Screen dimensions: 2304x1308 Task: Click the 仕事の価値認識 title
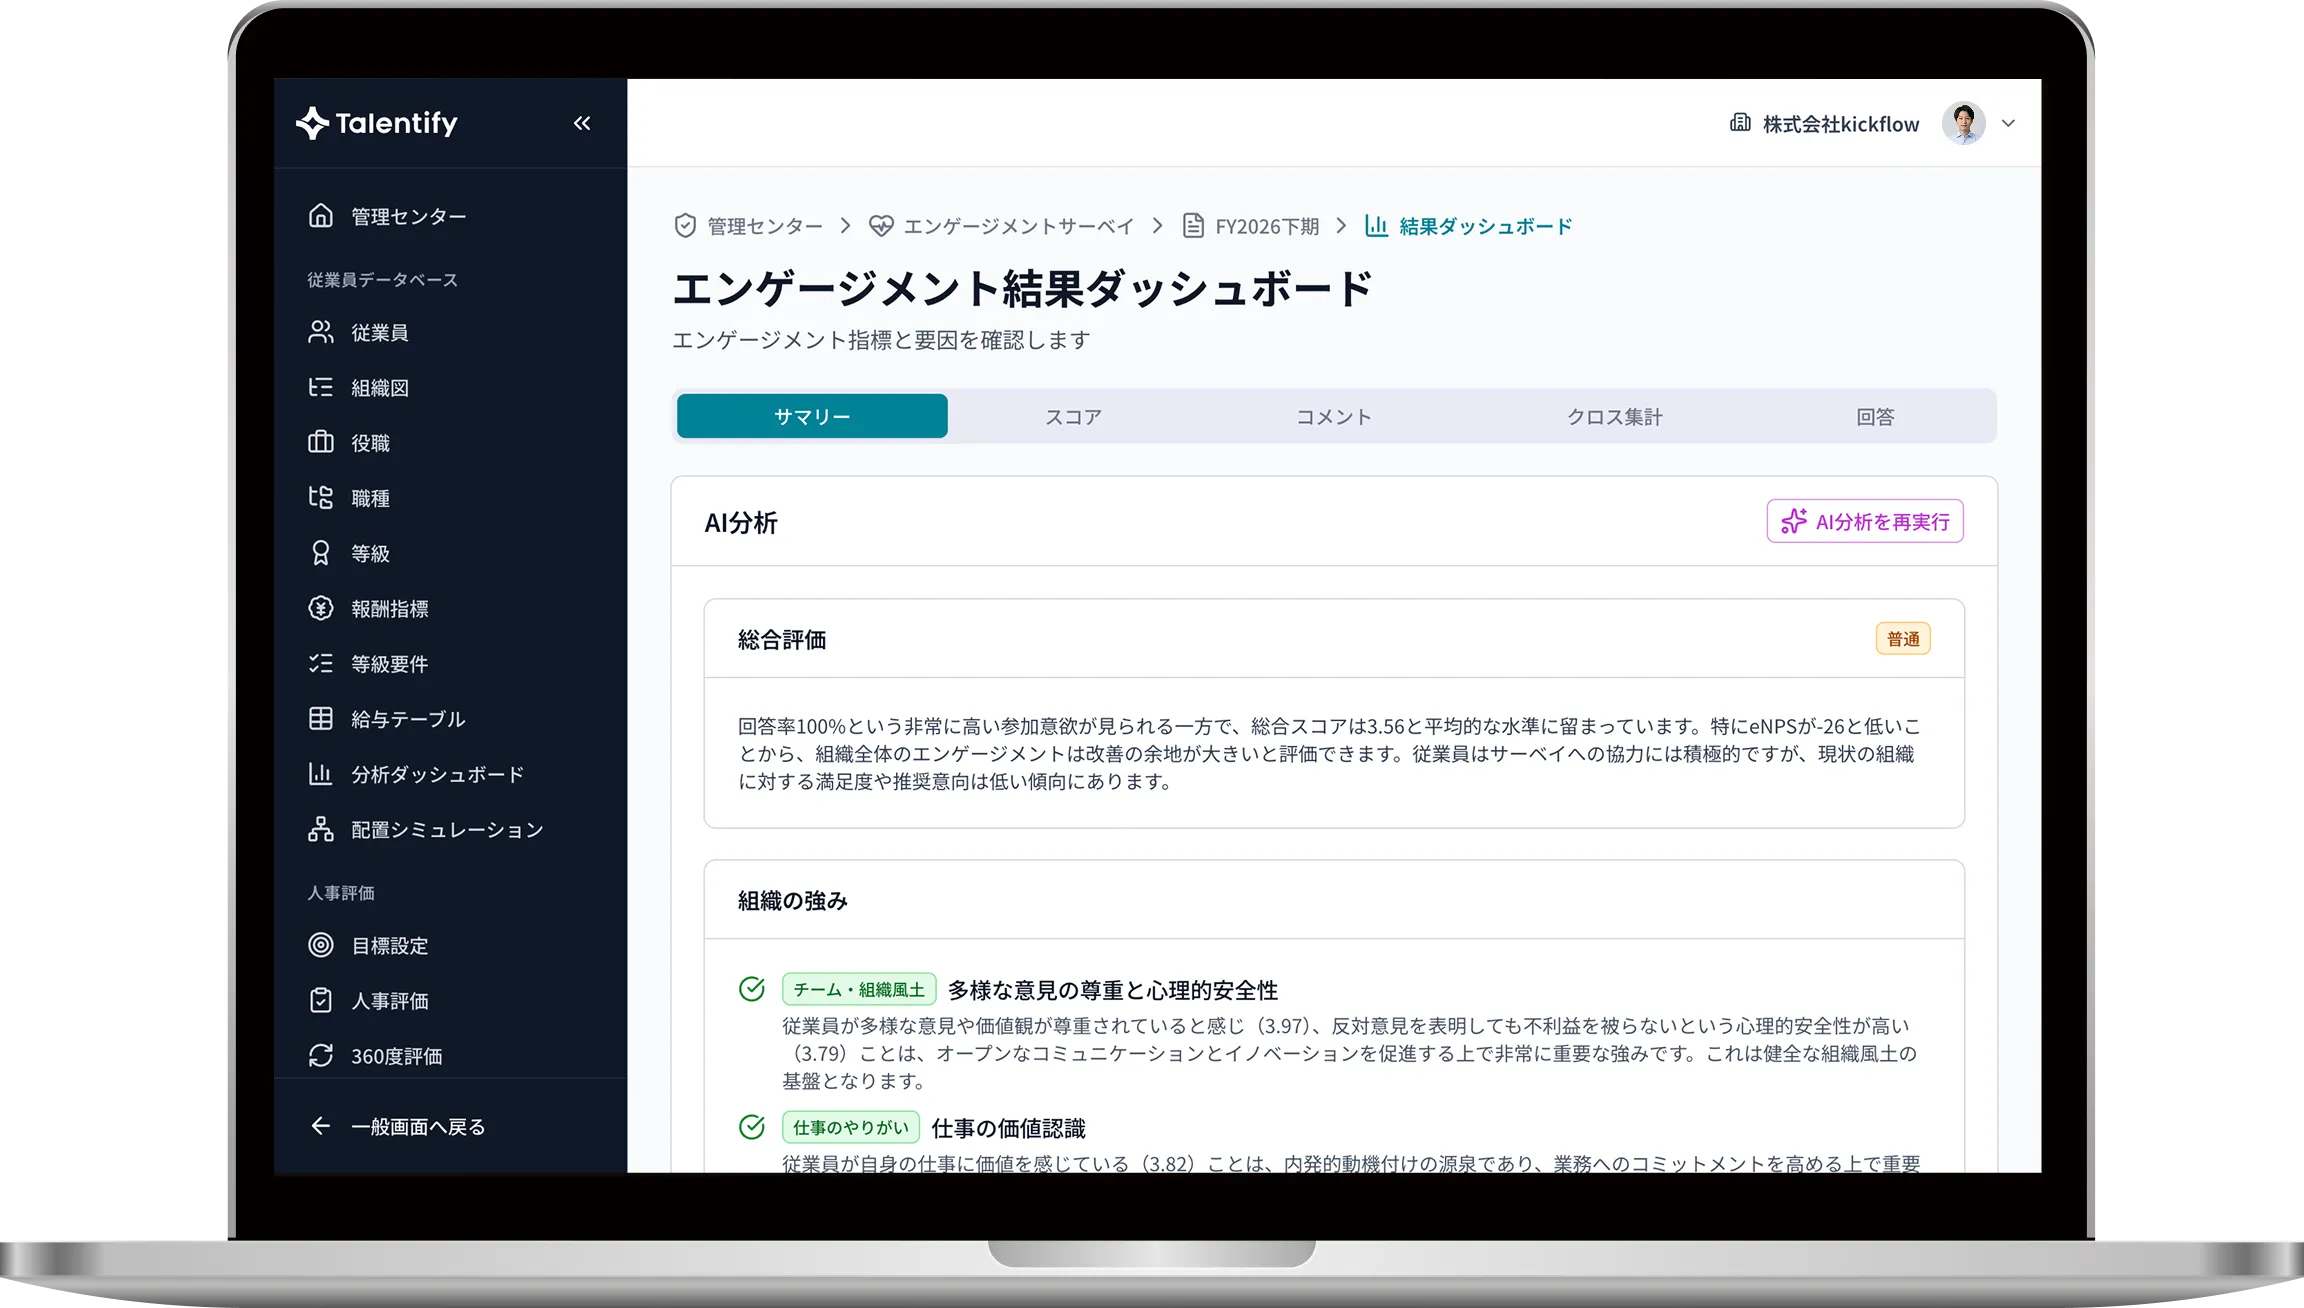point(1008,1128)
